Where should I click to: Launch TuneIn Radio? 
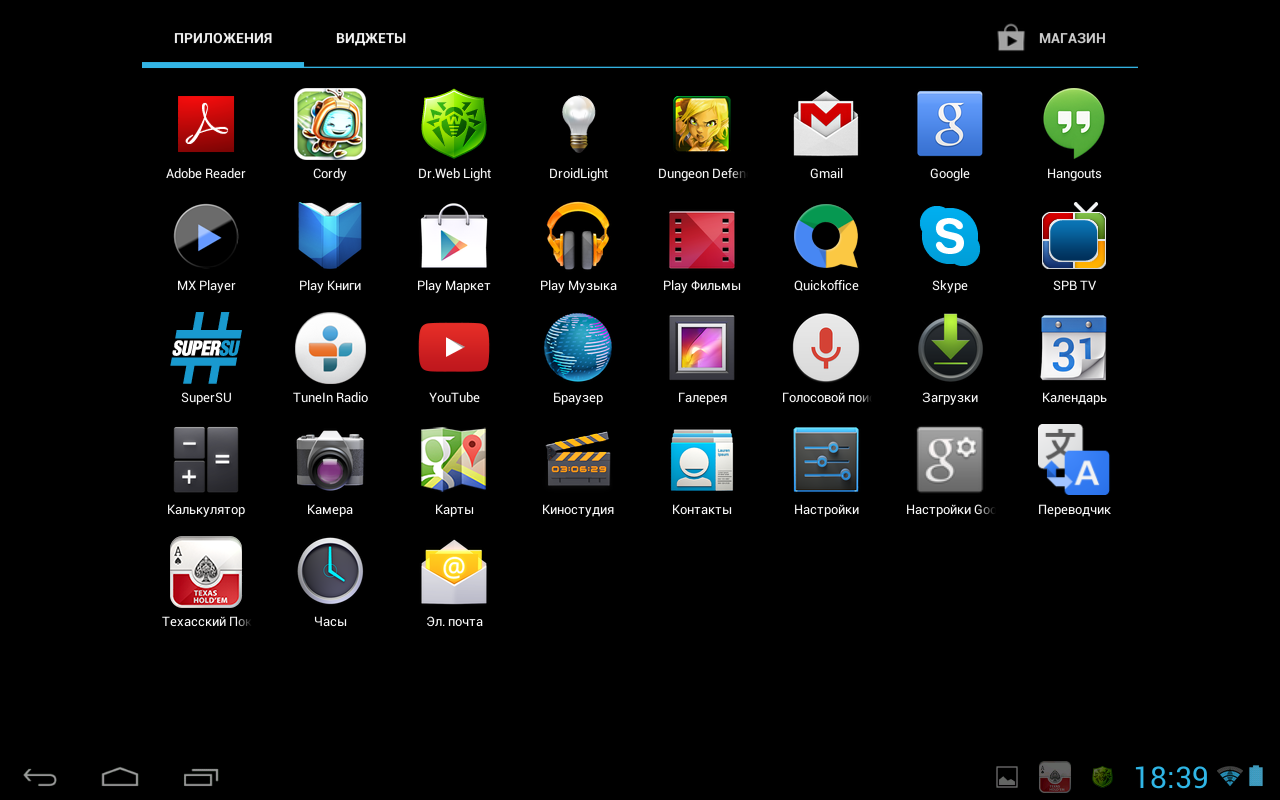pos(330,348)
